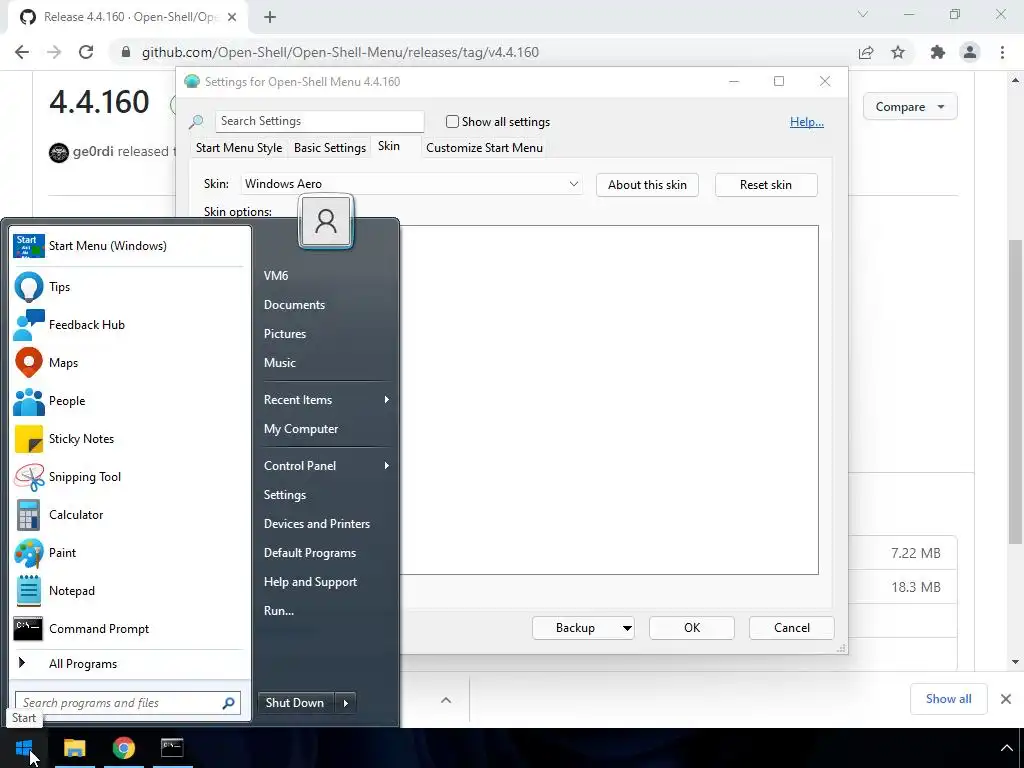Launch the Tips app
Image resolution: width=1024 pixels, height=768 pixels.
pos(129,287)
